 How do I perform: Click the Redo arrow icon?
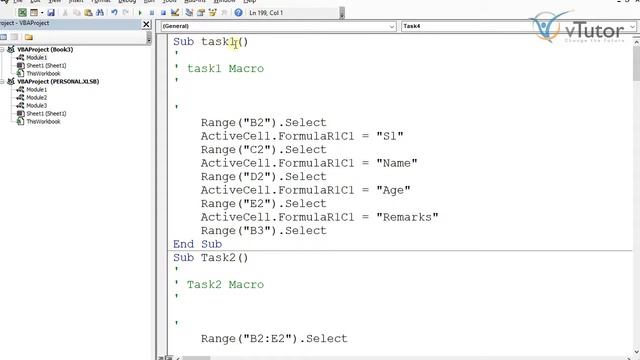(x=126, y=13)
